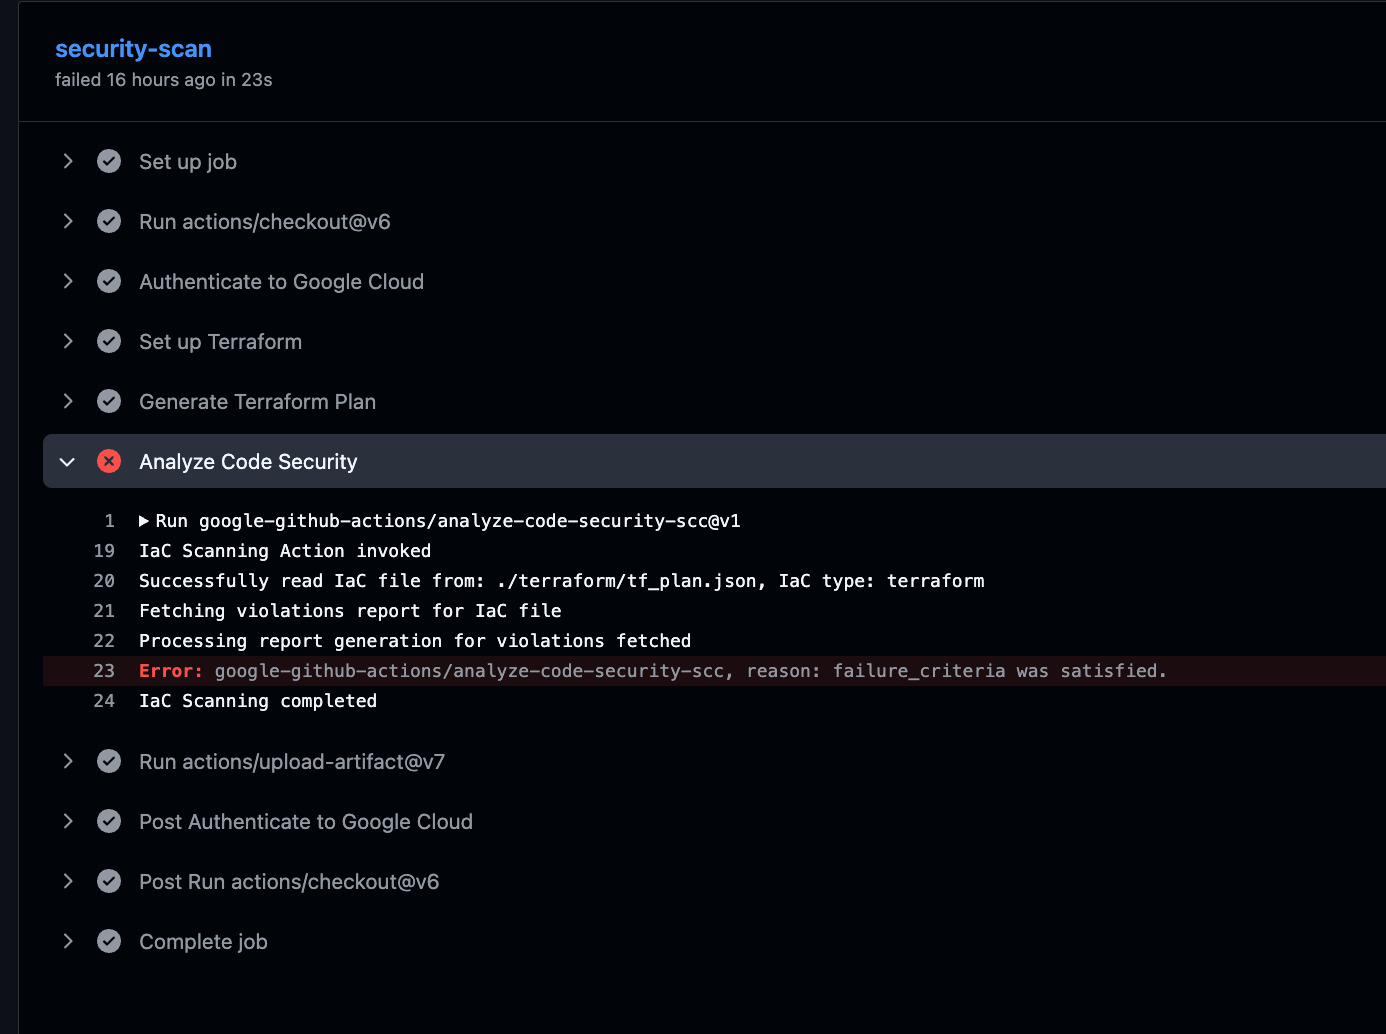Expand the Run command disclosure triangle on line 1
The width and height of the screenshot is (1386, 1034).
tap(144, 521)
